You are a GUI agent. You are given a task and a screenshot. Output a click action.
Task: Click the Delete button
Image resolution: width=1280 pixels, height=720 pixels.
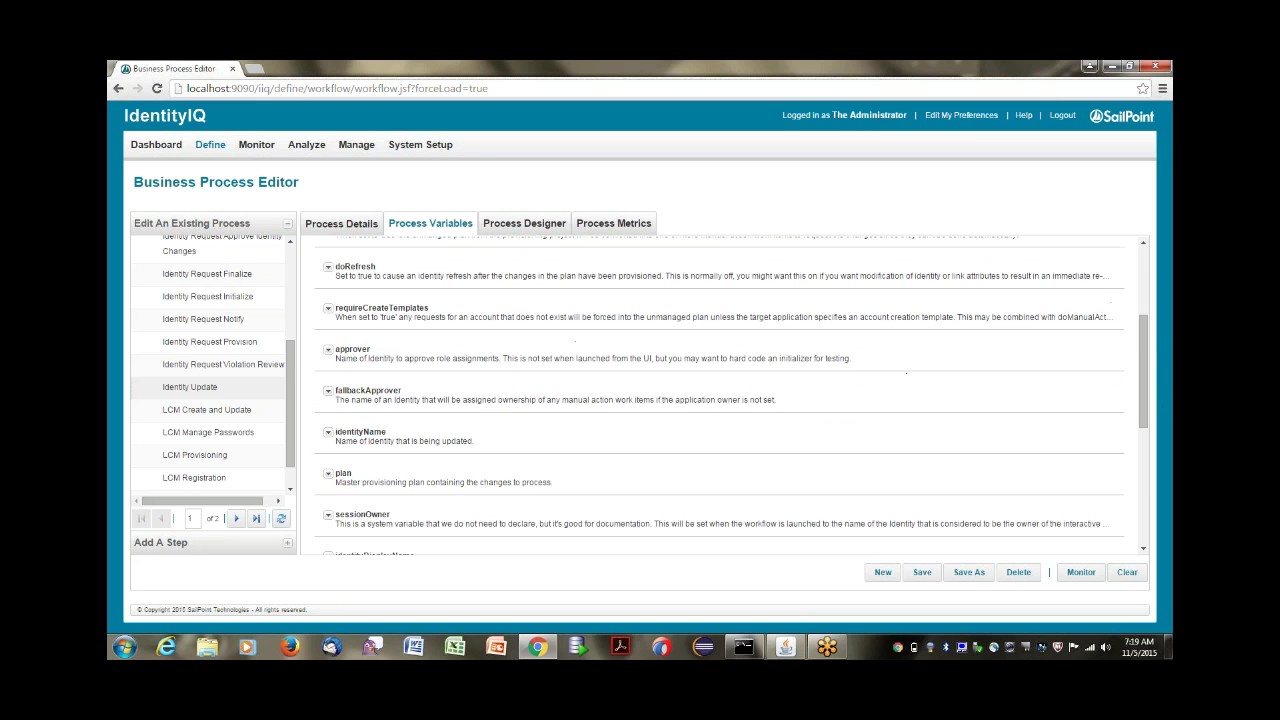click(x=1019, y=572)
